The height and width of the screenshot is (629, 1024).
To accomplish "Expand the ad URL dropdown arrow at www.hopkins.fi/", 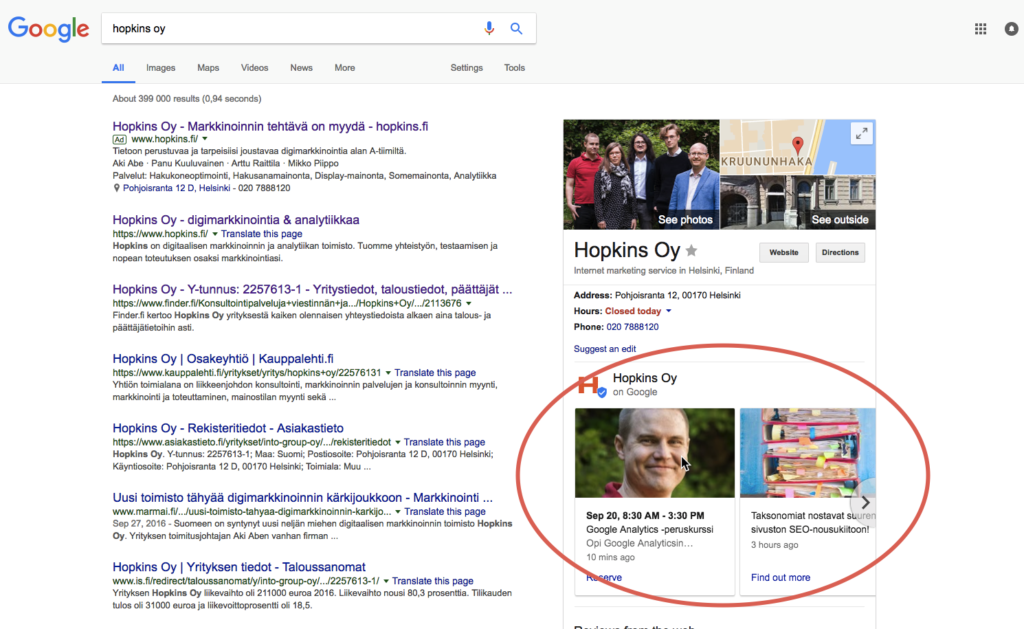I will click(205, 139).
